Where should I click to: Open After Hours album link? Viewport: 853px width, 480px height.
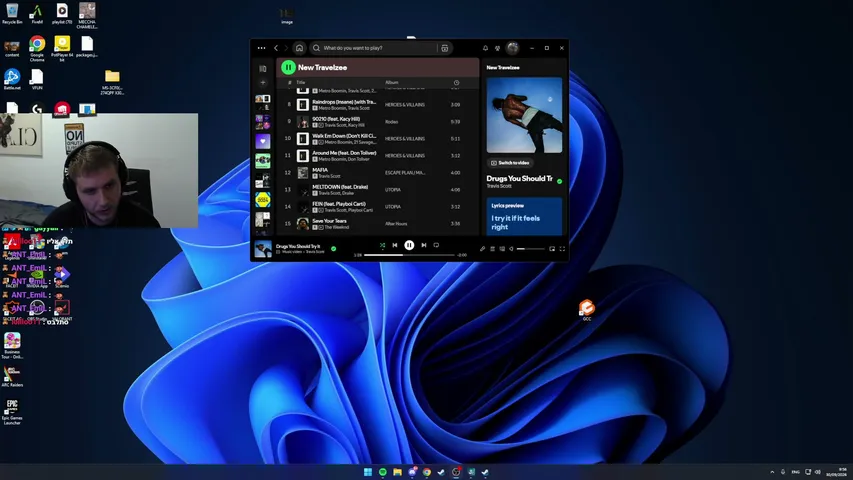coord(396,224)
